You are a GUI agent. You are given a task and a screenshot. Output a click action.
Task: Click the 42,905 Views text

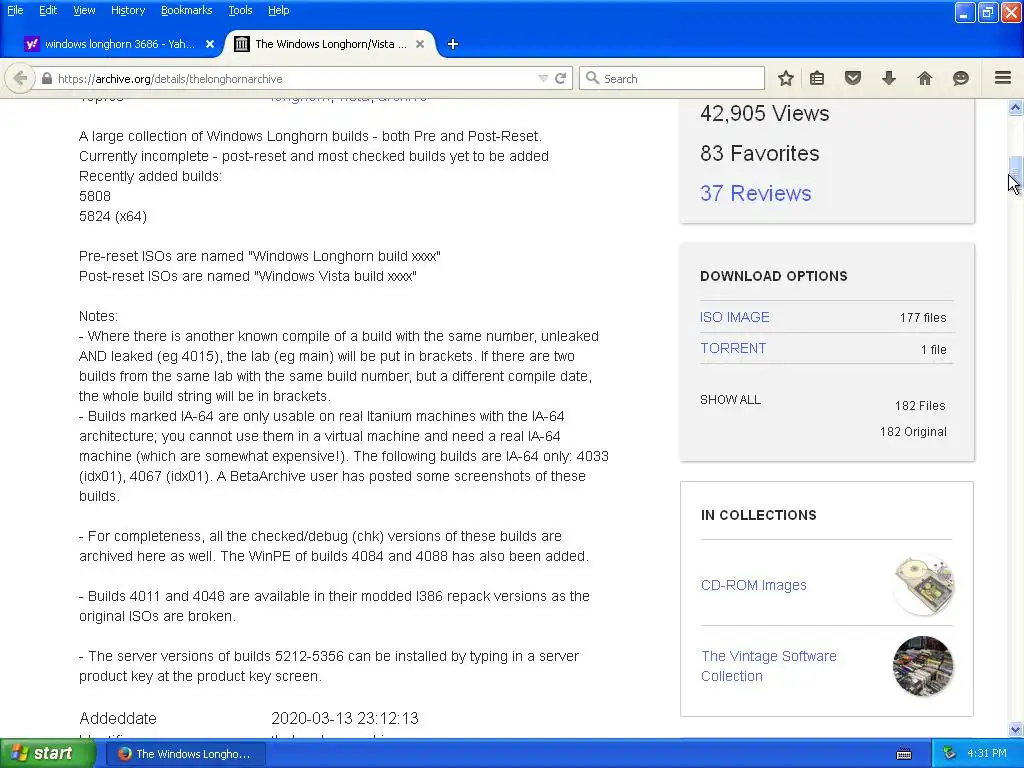[x=765, y=113]
